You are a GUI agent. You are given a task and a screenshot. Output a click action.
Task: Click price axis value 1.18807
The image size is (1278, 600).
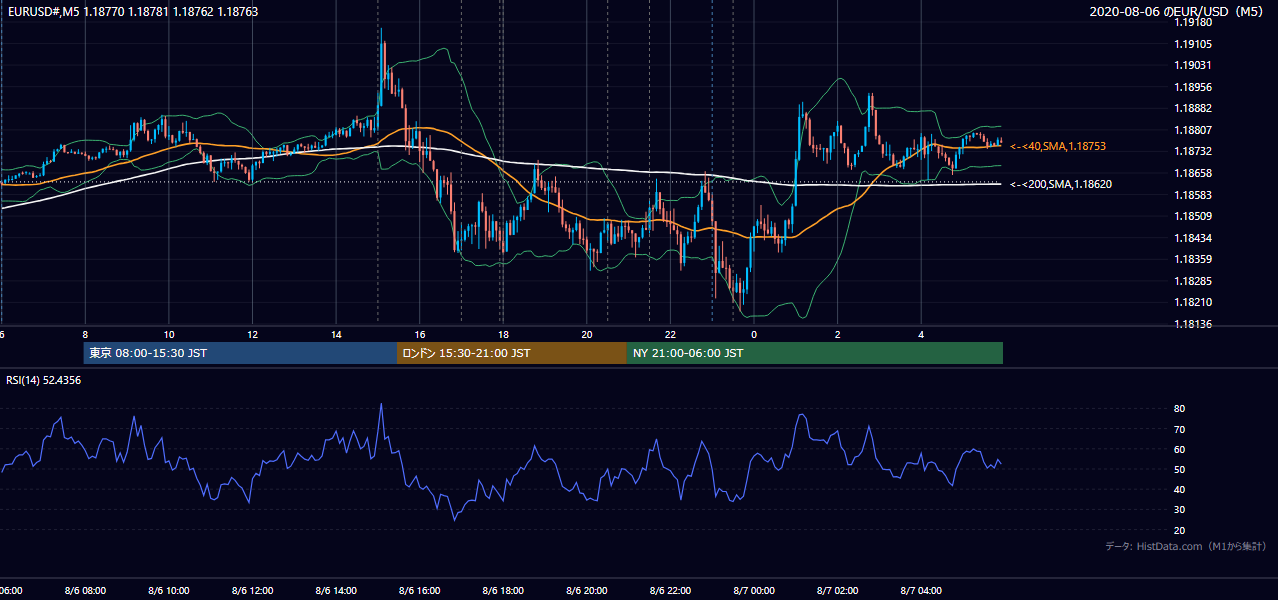[x=1192, y=130]
